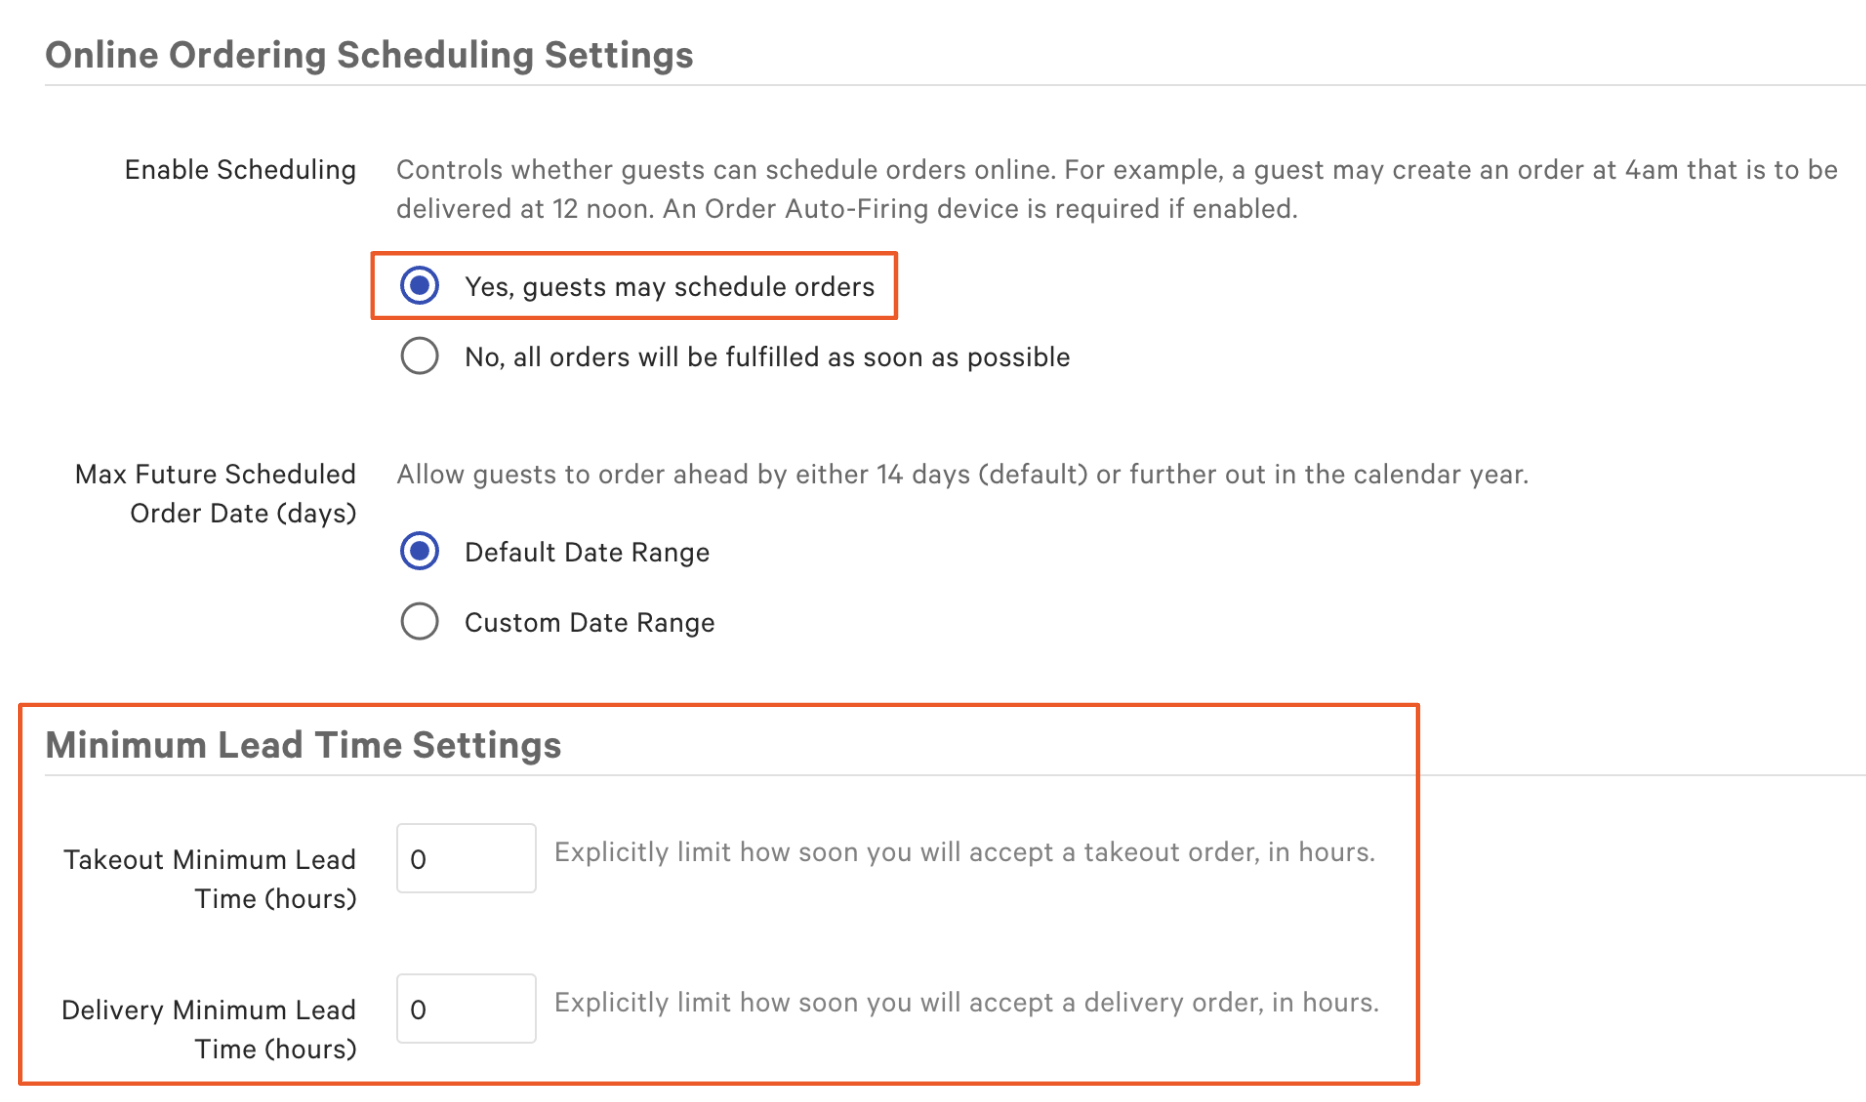Click the 'Max Future Scheduled Order Date' label
The image size is (1866, 1102).
pos(214,493)
